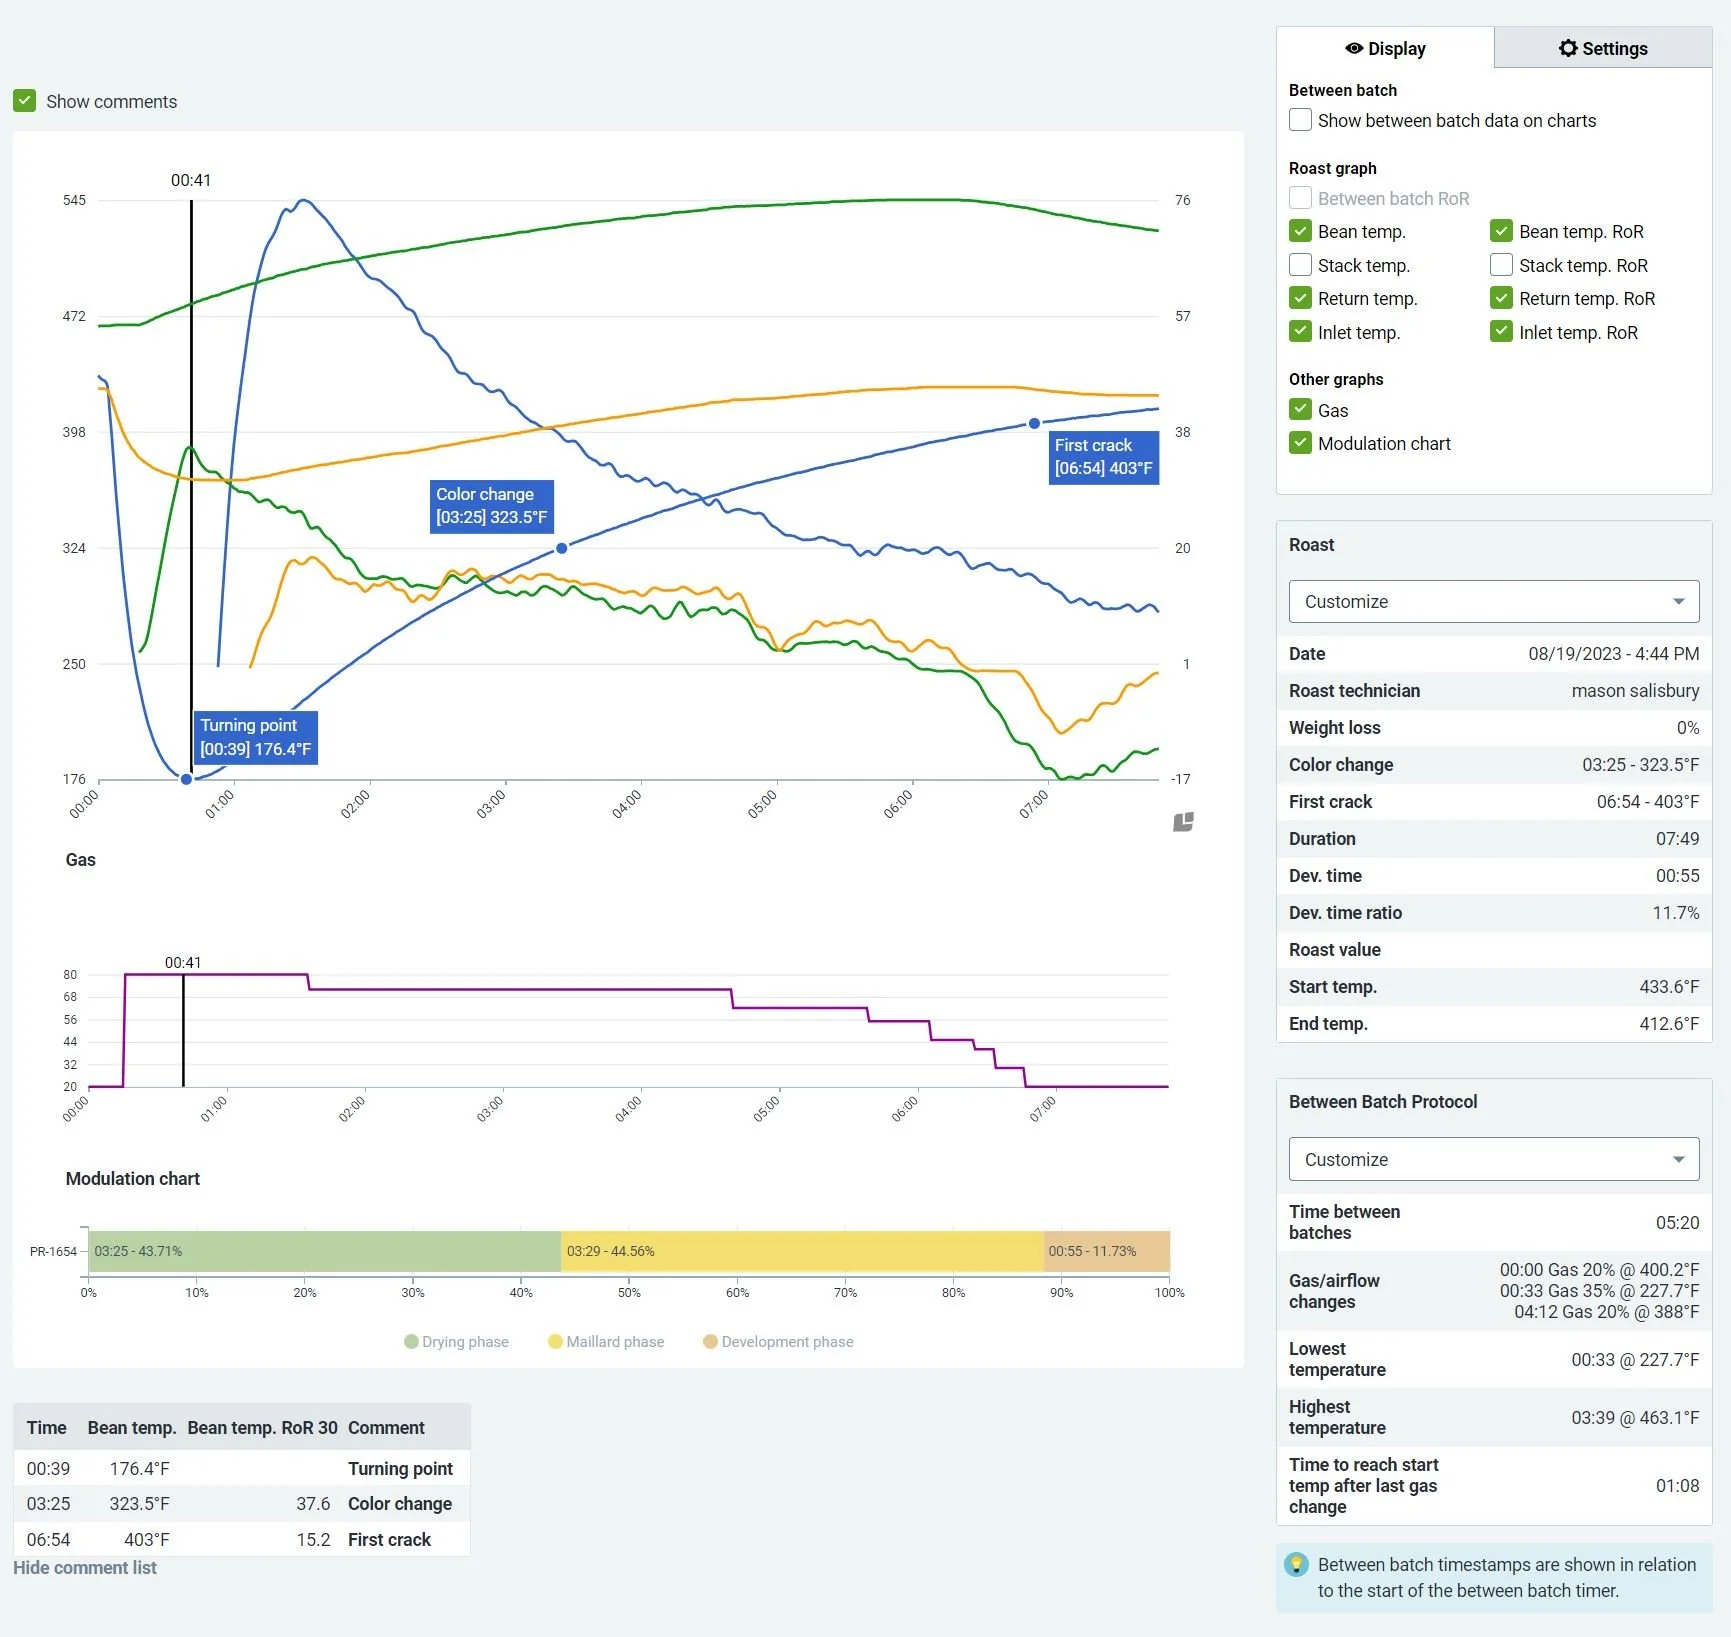Click the roast technician name mason salisbury
Screen dimensions: 1731x1637
click(x=1635, y=691)
